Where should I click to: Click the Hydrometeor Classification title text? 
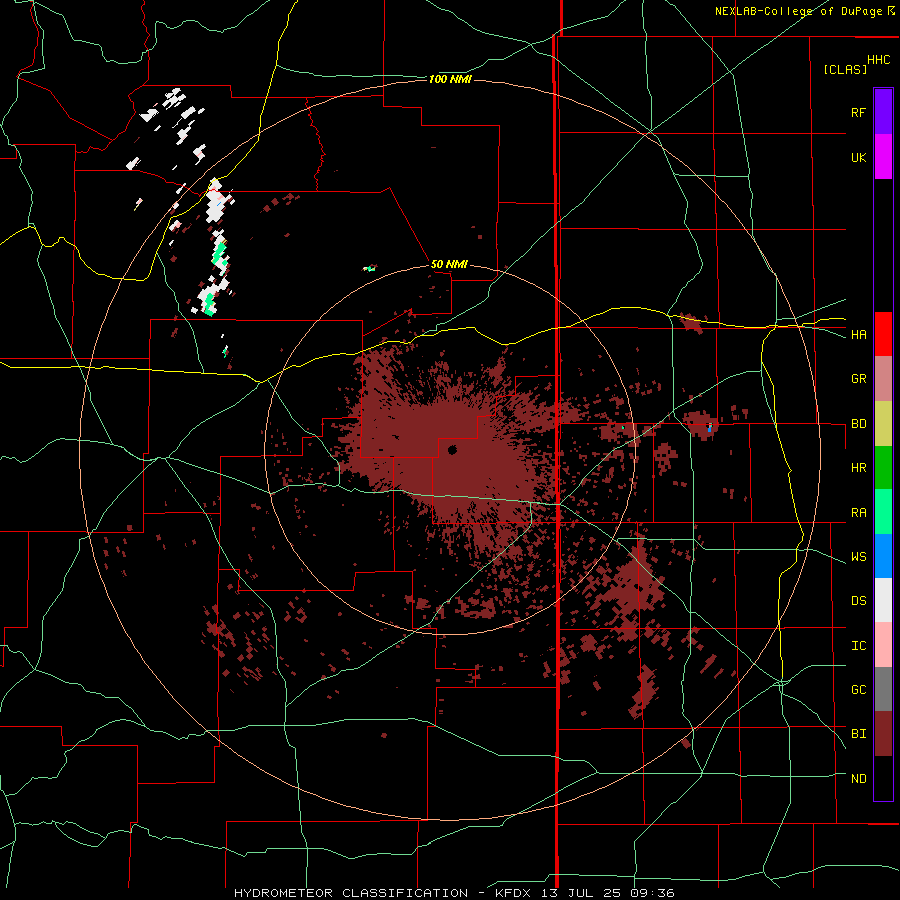[x=351, y=893]
